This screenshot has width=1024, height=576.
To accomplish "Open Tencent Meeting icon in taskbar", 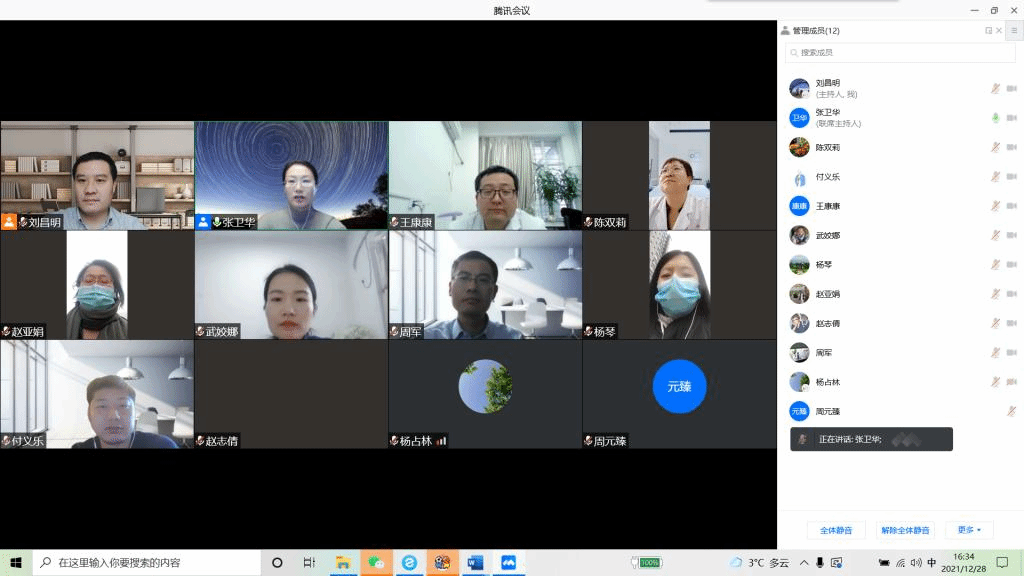I will tap(507, 562).
